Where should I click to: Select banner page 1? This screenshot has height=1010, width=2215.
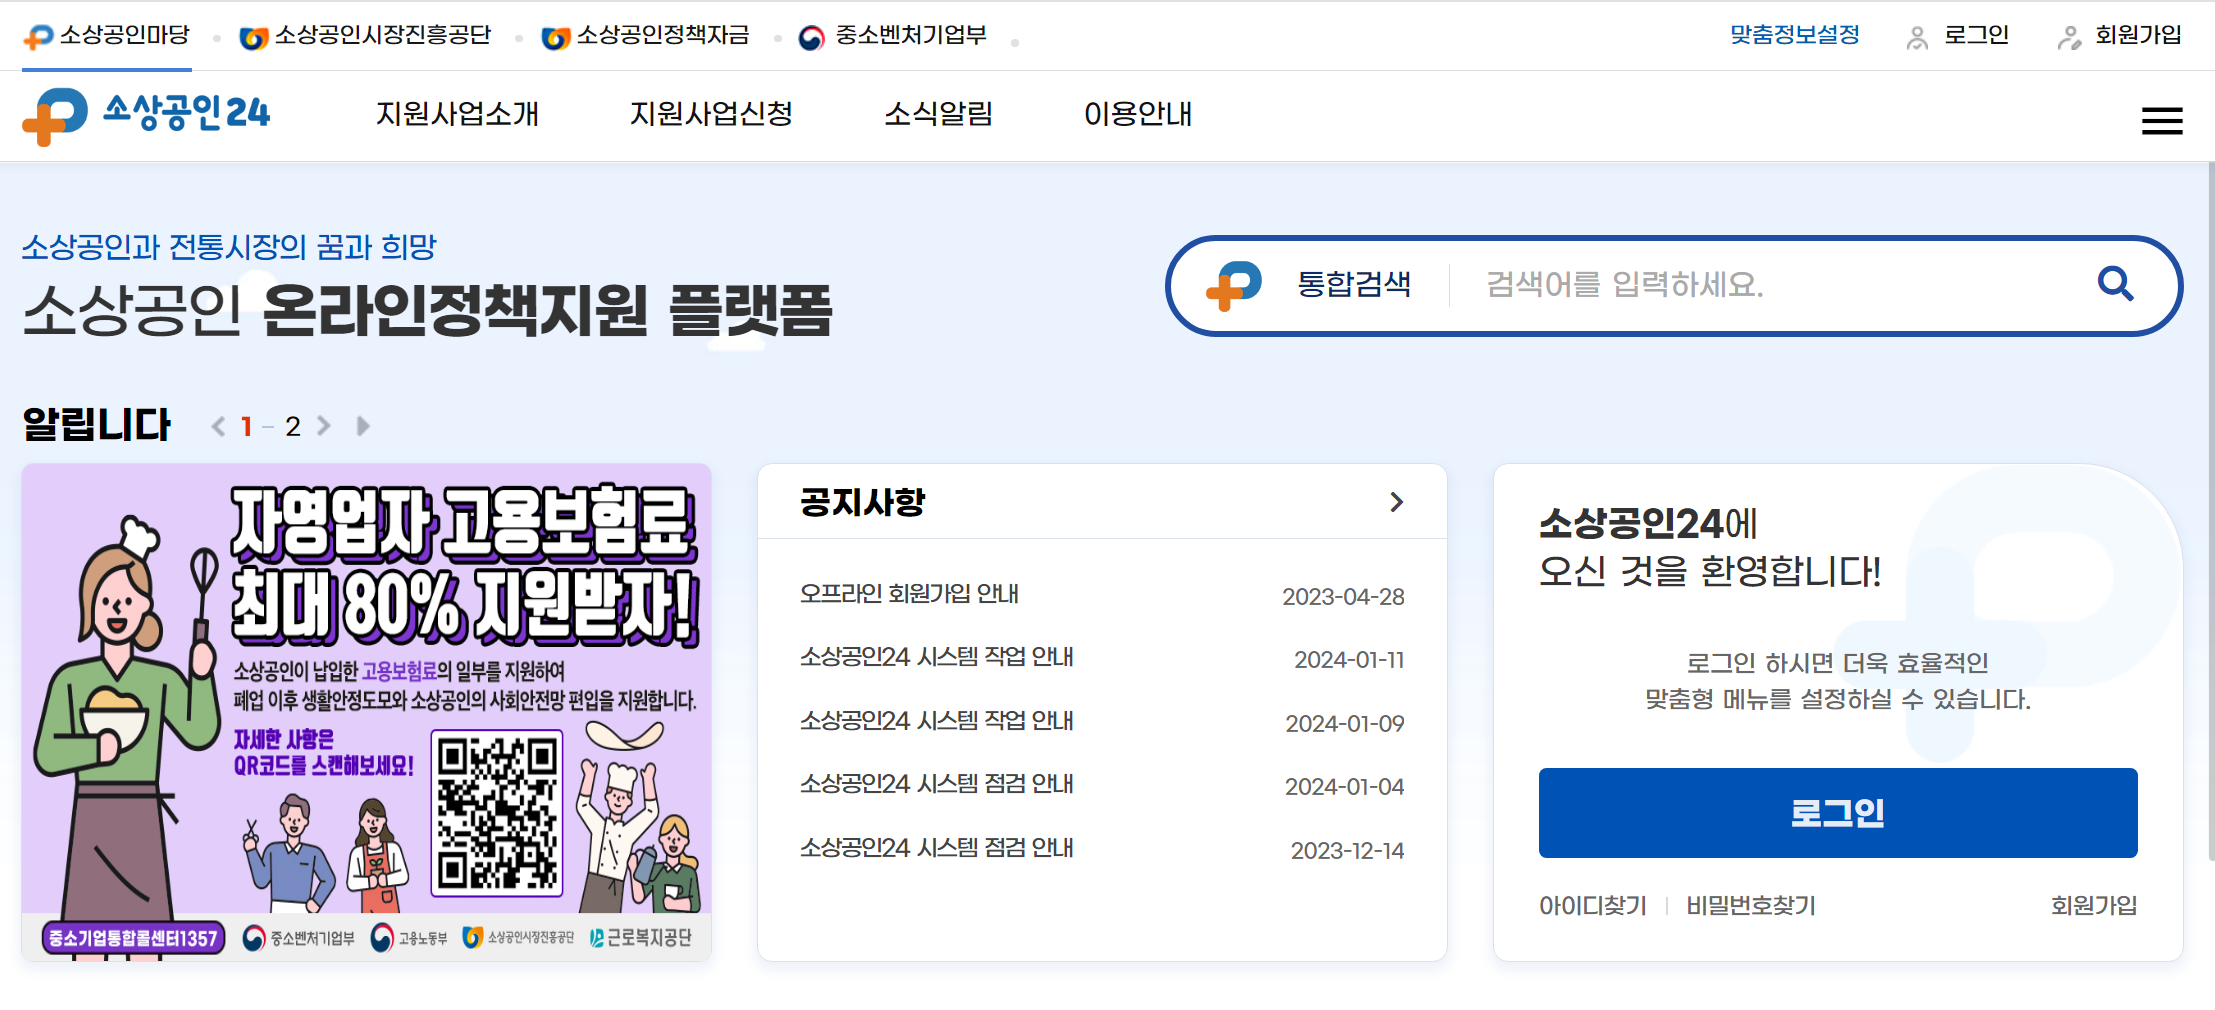[246, 427]
